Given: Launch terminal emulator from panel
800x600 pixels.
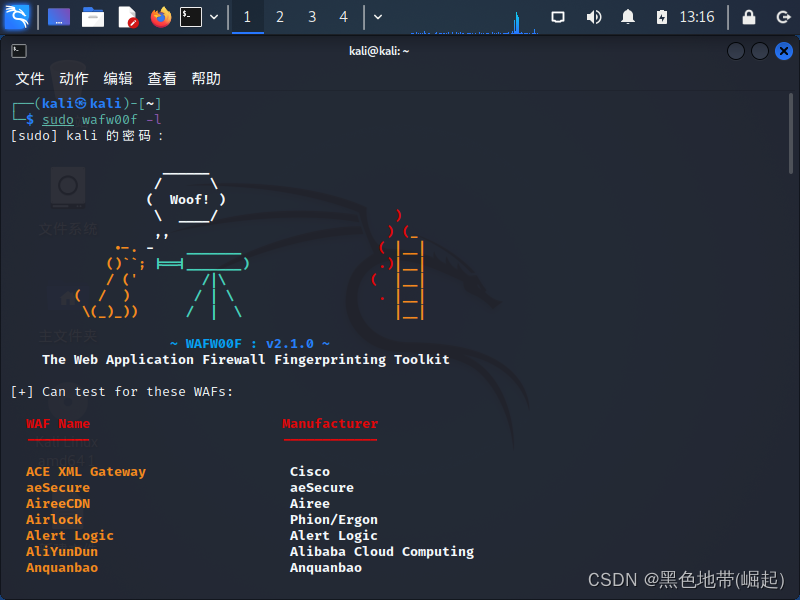Looking at the screenshot, I should (191, 17).
